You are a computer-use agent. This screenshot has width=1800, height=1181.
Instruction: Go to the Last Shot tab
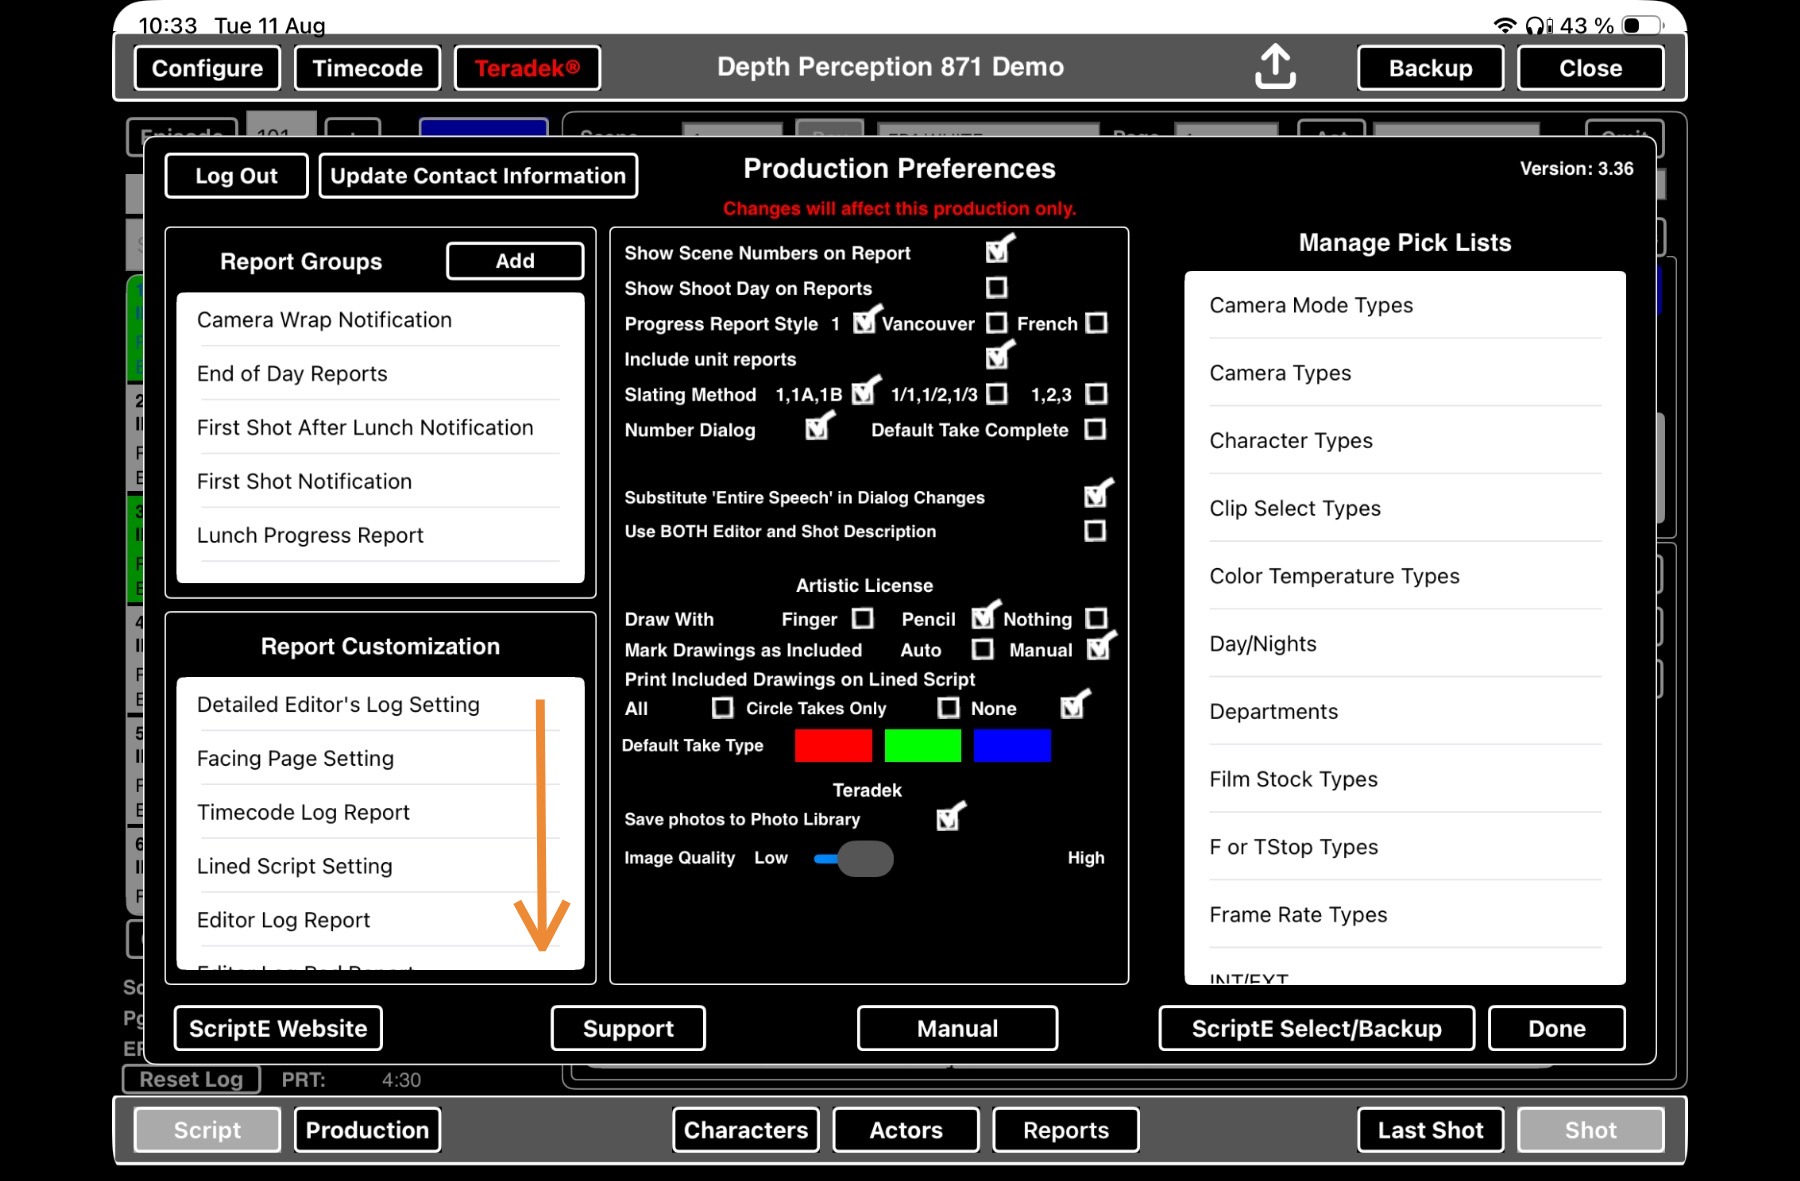pyautogui.click(x=1430, y=1130)
